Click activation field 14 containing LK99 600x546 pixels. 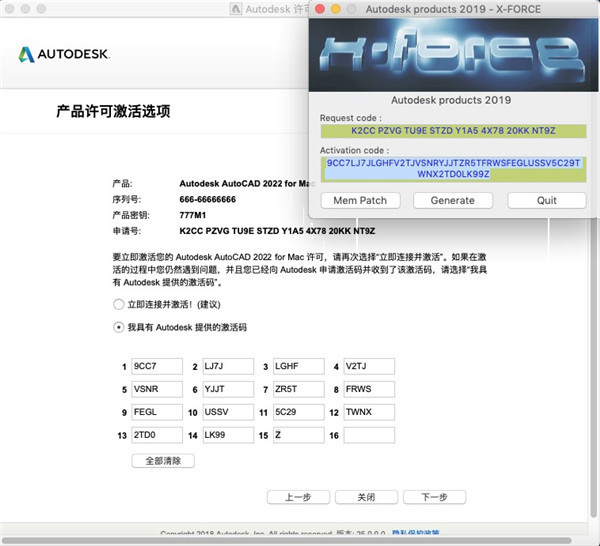[228, 435]
